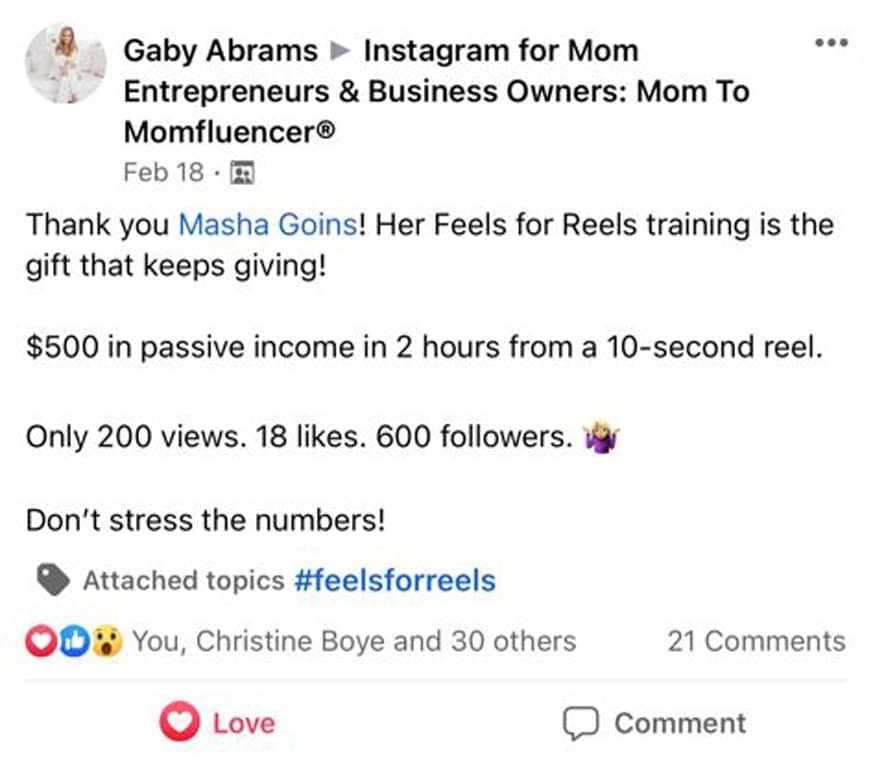Toggle the Love reaction heart button
The height and width of the screenshot is (759, 873).
[x=181, y=723]
